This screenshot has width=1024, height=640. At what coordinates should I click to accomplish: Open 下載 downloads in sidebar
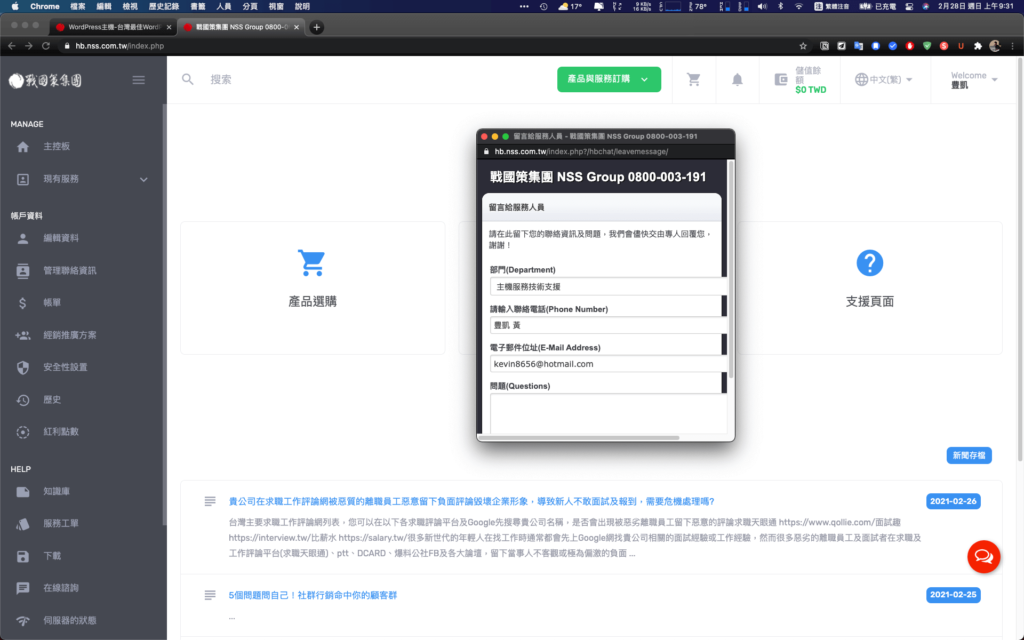click(52, 556)
